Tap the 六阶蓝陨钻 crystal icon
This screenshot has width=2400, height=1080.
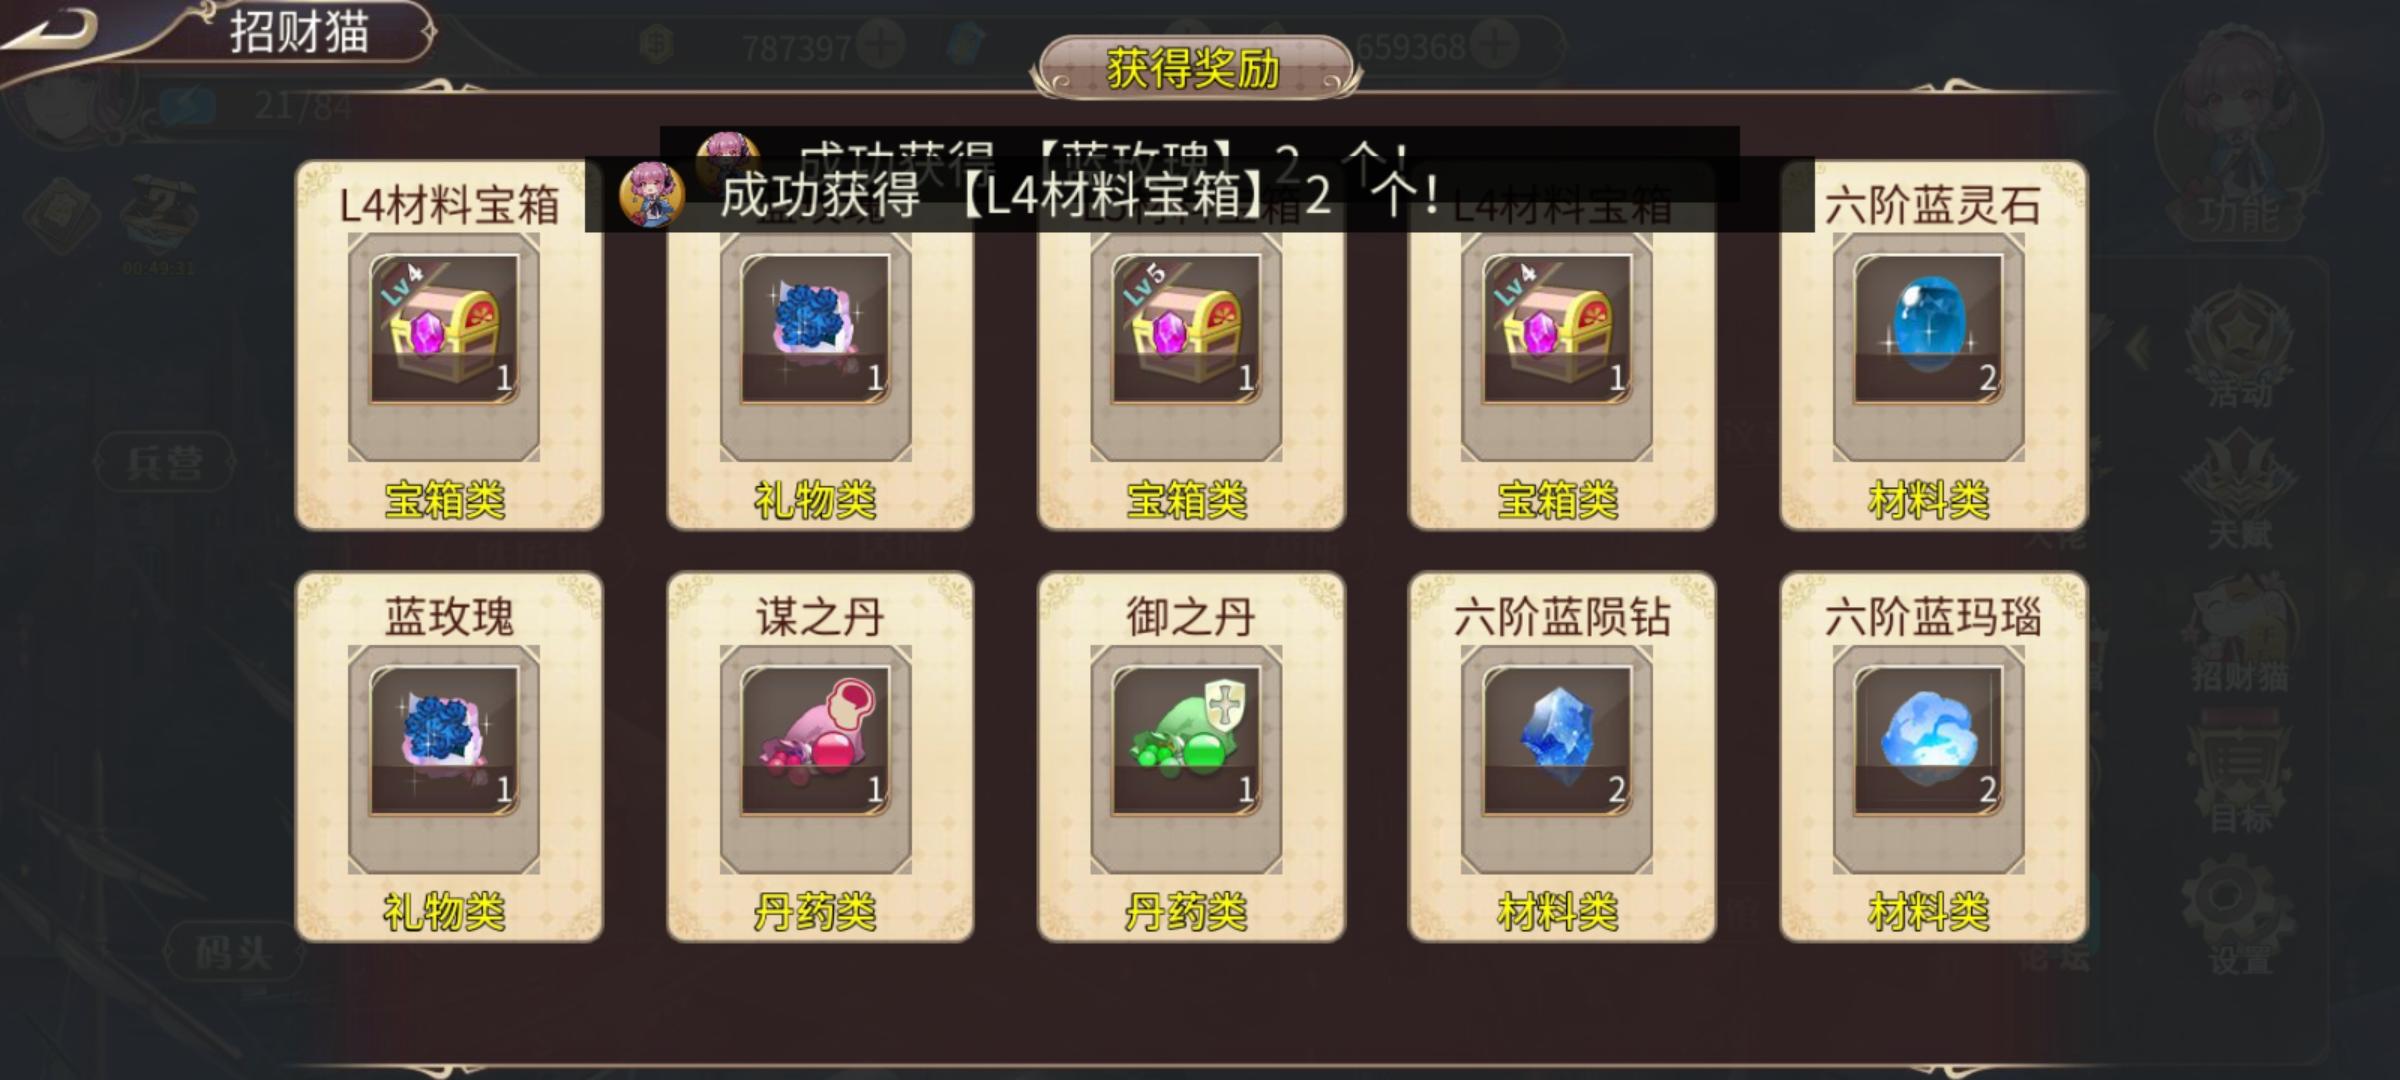click(x=1557, y=742)
